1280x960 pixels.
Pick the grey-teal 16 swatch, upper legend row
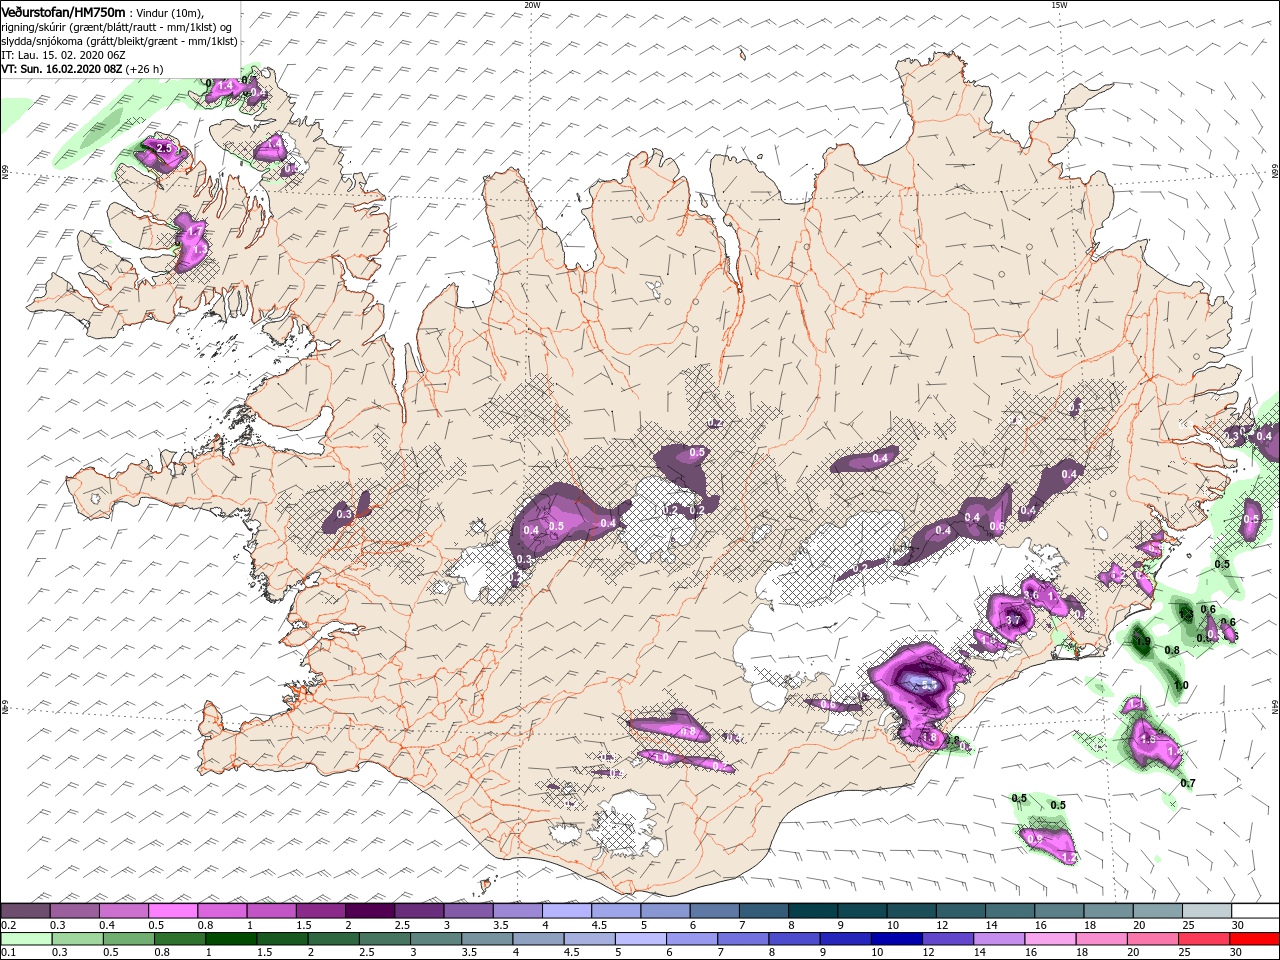point(1058,911)
